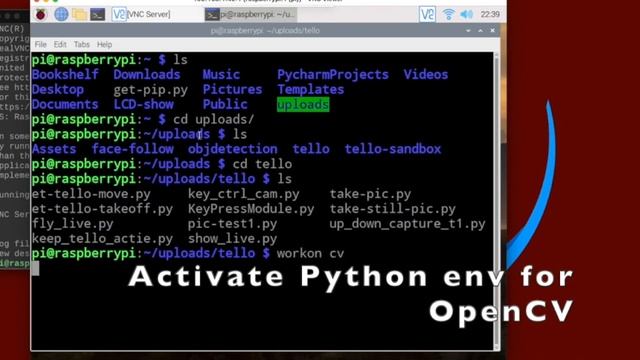This screenshot has width=640, height=360.
Task: Click the Bookshelf directory name
Action: click(65, 75)
